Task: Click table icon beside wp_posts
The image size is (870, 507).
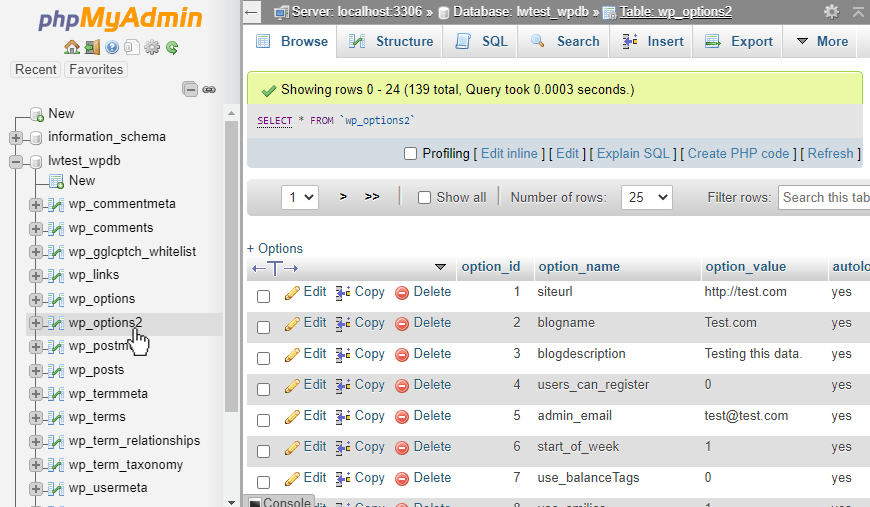Action: coord(55,371)
